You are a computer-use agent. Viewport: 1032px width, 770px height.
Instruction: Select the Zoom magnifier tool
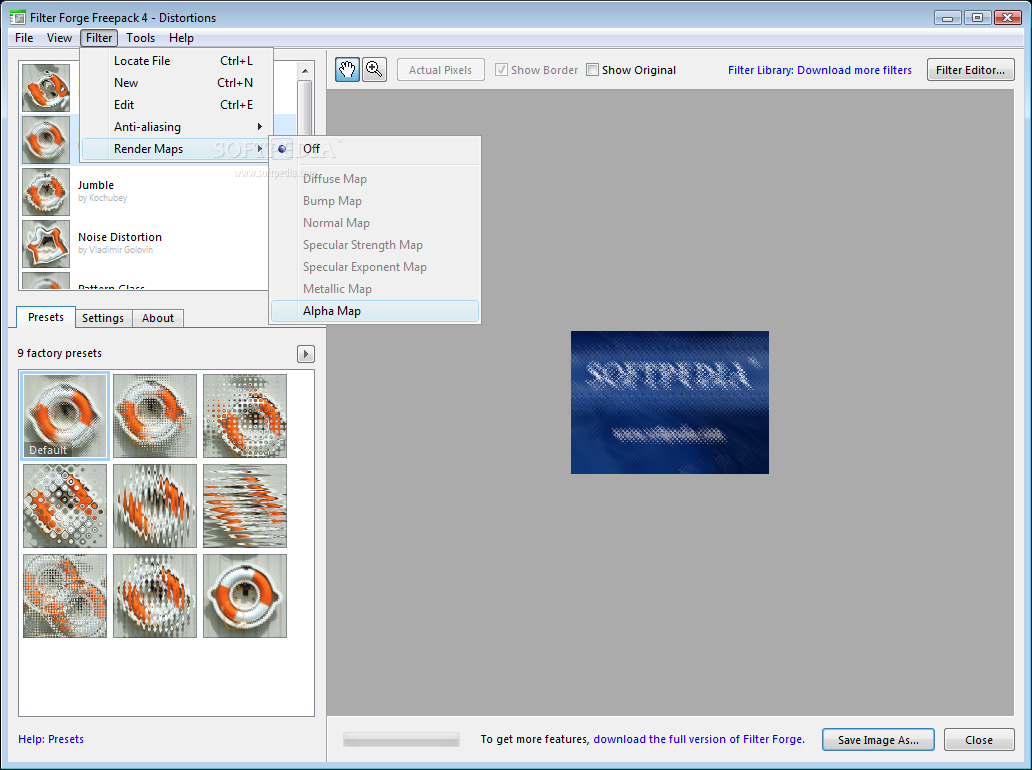374,70
